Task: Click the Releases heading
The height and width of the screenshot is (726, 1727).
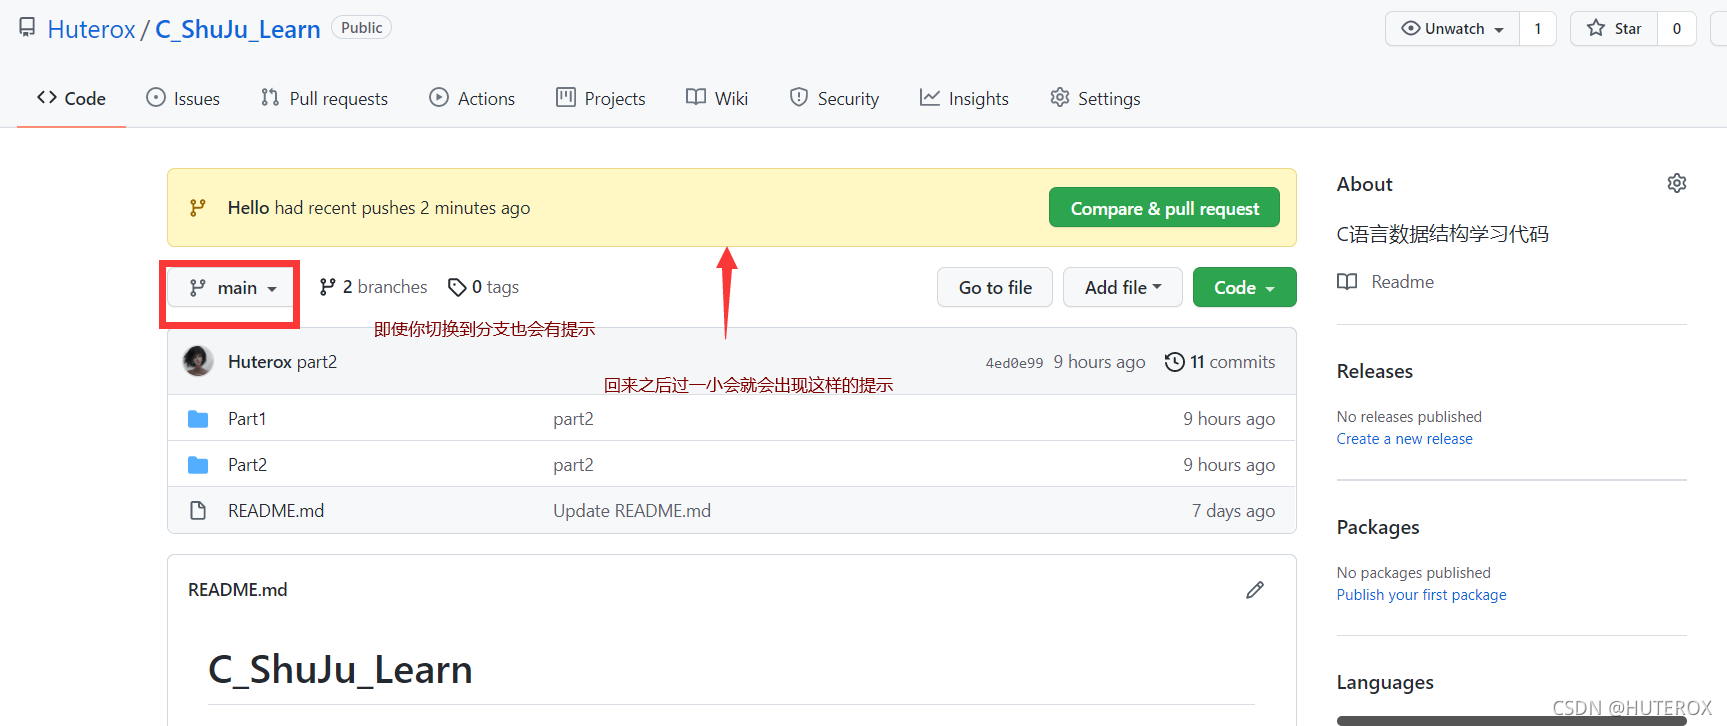Action: coord(1375,371)
